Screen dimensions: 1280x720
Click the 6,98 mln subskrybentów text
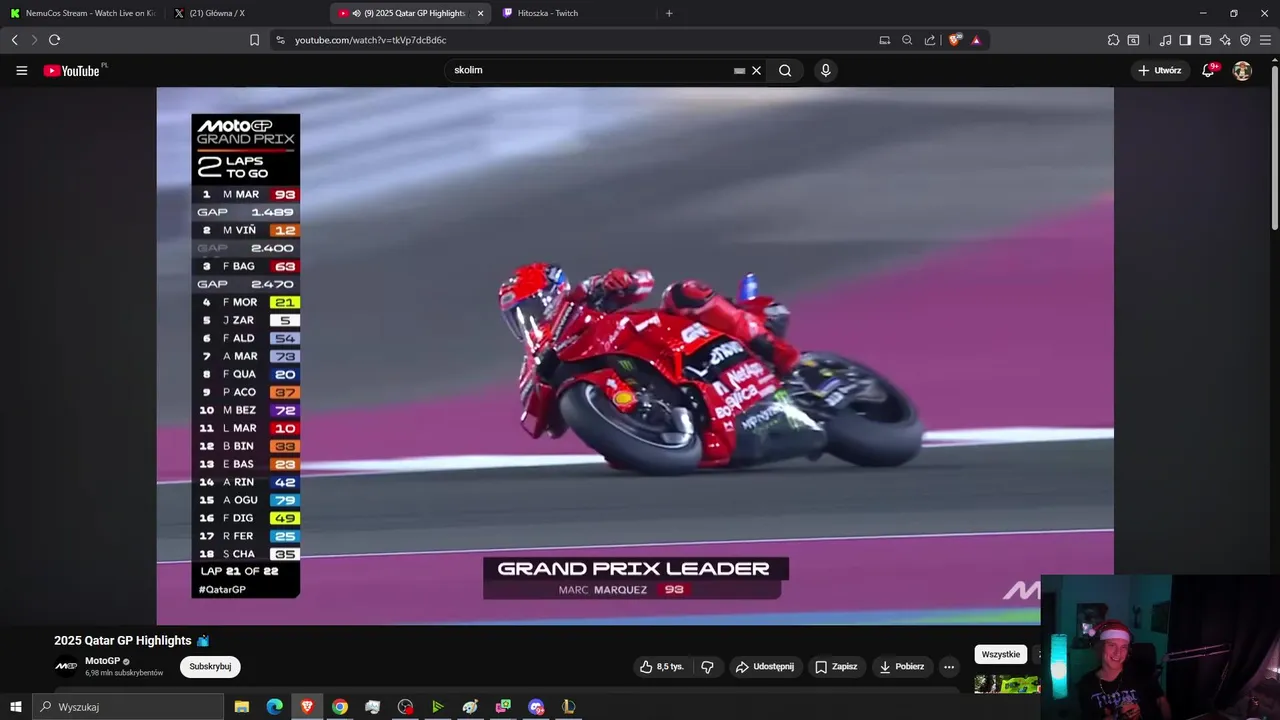click(124, 673)
